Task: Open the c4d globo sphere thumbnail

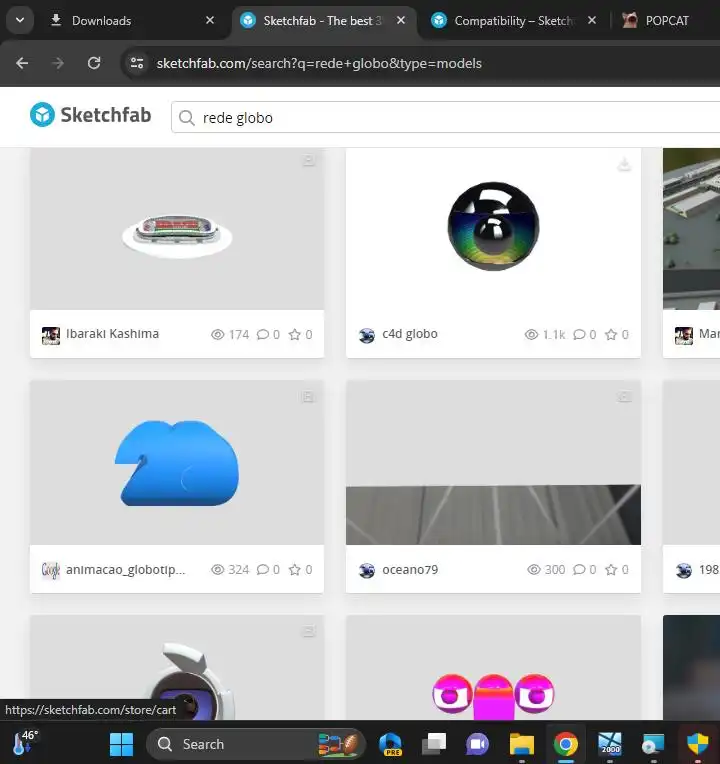Action: tap(493, 229)
